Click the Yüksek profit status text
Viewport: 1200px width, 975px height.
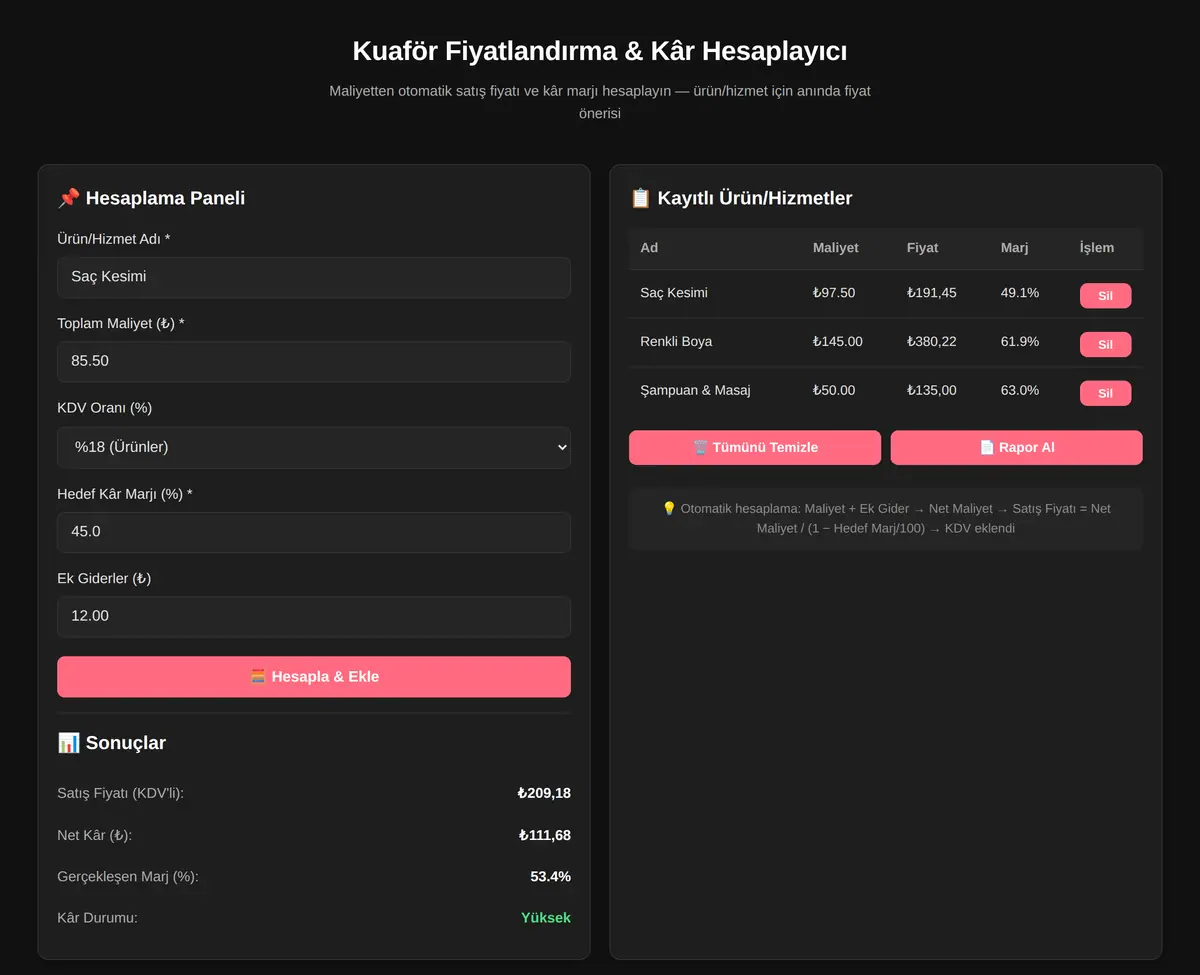[x=546, y=918]
